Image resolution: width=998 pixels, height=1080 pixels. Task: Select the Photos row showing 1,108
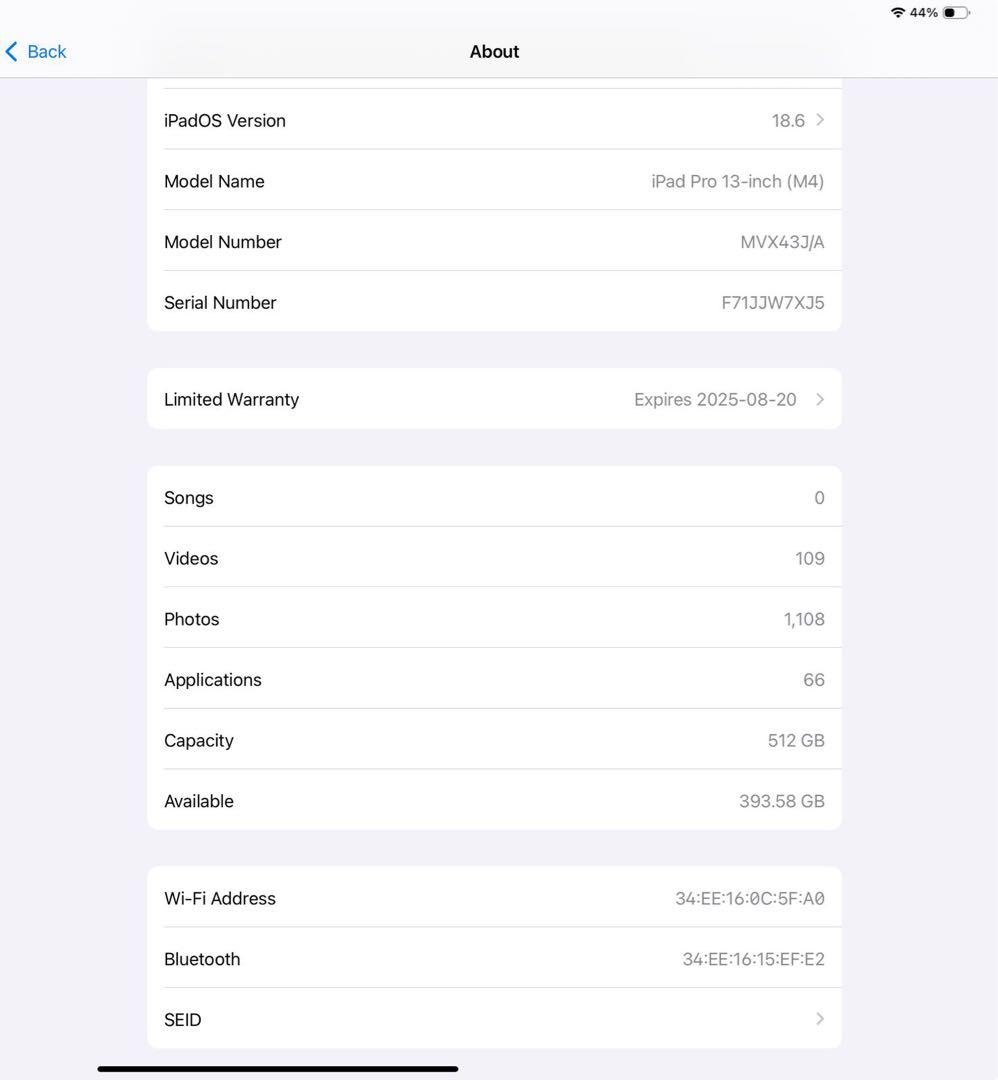[x=494, y=618]
